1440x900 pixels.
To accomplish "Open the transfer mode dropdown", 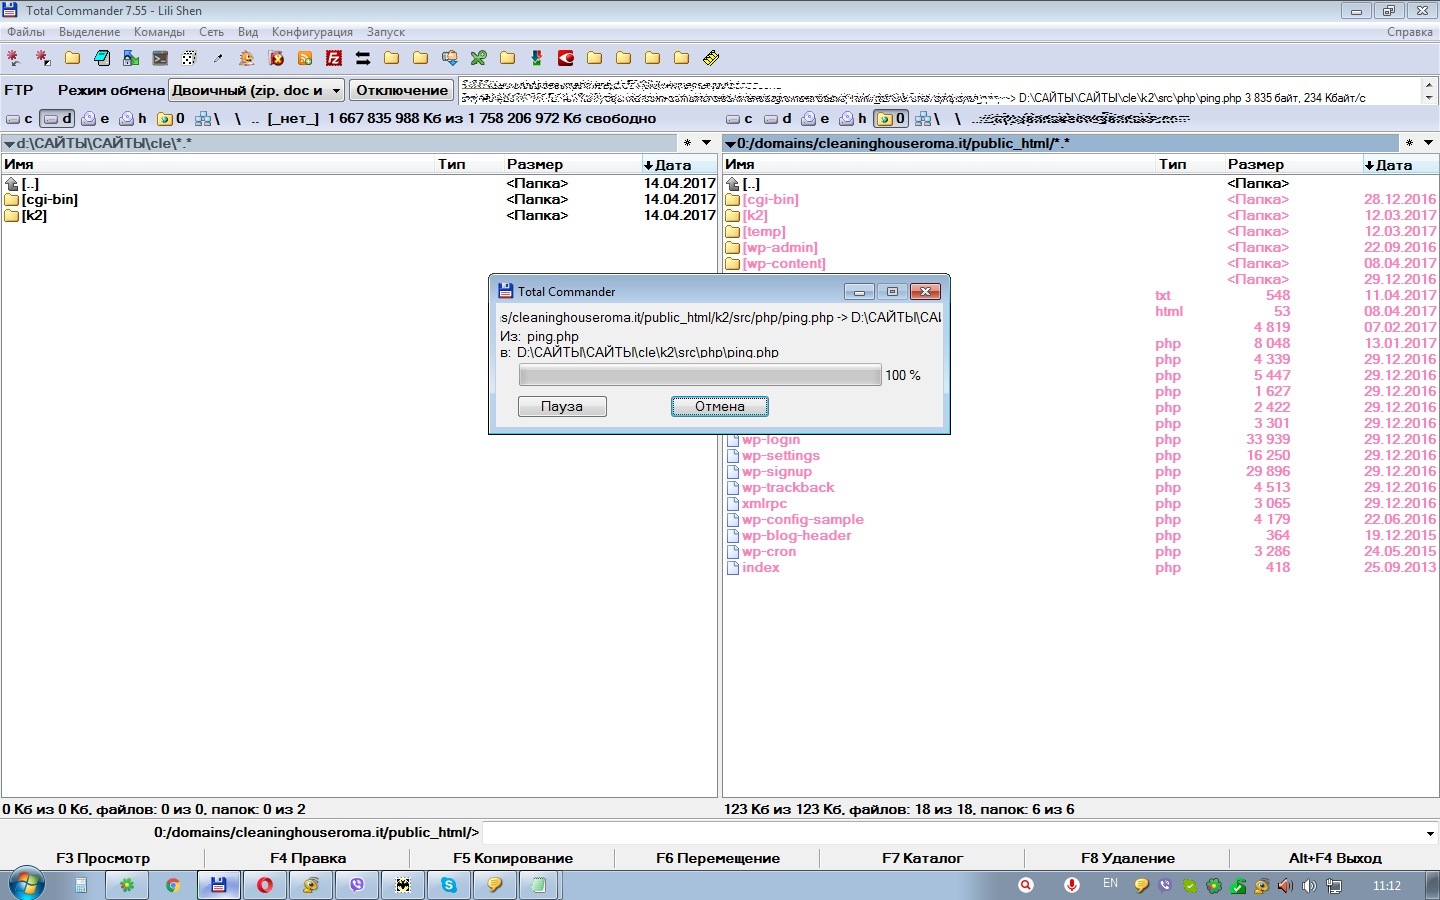I will pos(256,90).
